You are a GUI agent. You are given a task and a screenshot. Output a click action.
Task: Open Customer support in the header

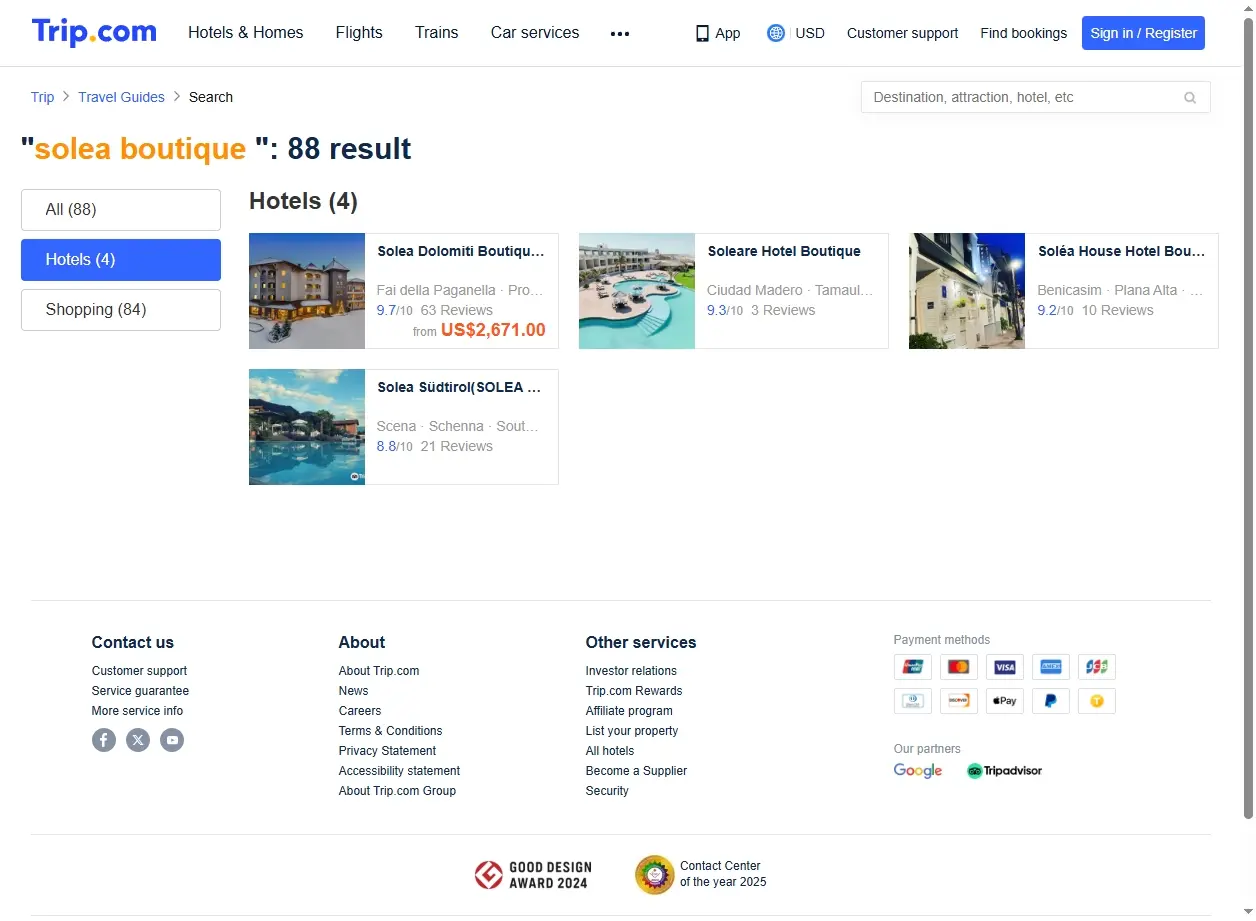(902, 33)
